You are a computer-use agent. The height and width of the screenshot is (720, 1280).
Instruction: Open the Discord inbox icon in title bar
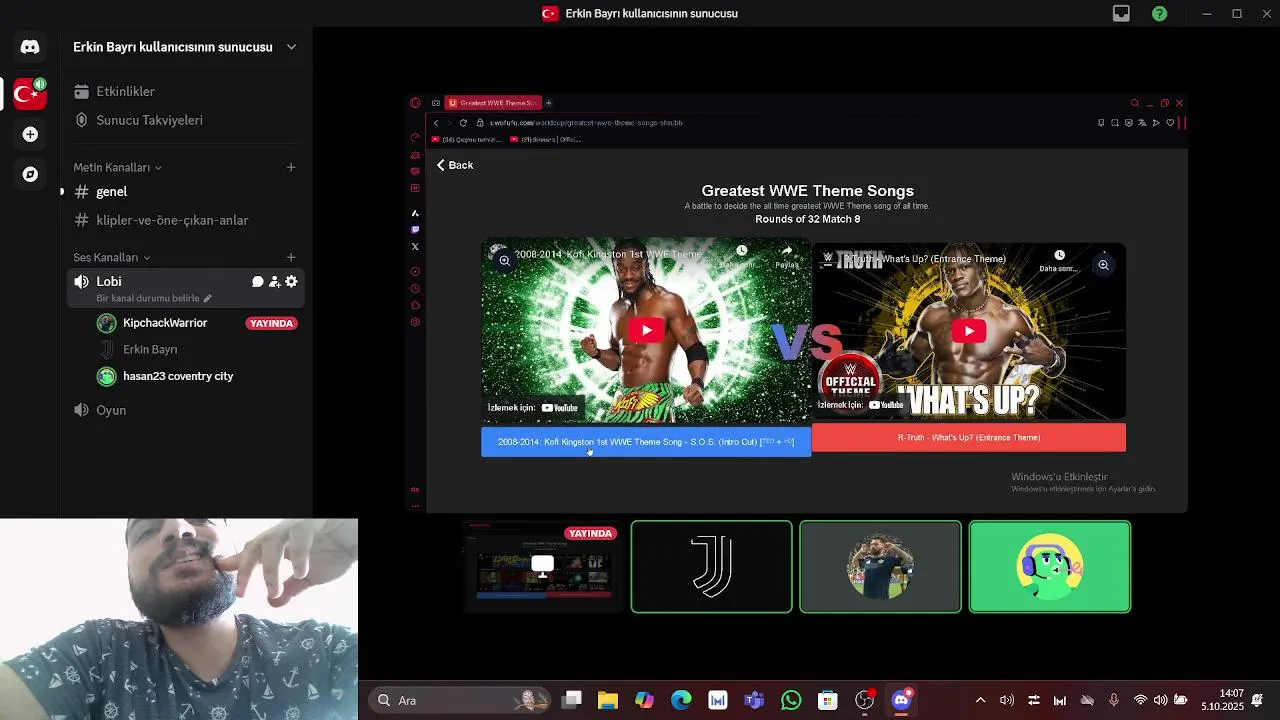pyautogui.click(x=1121, y=14)
